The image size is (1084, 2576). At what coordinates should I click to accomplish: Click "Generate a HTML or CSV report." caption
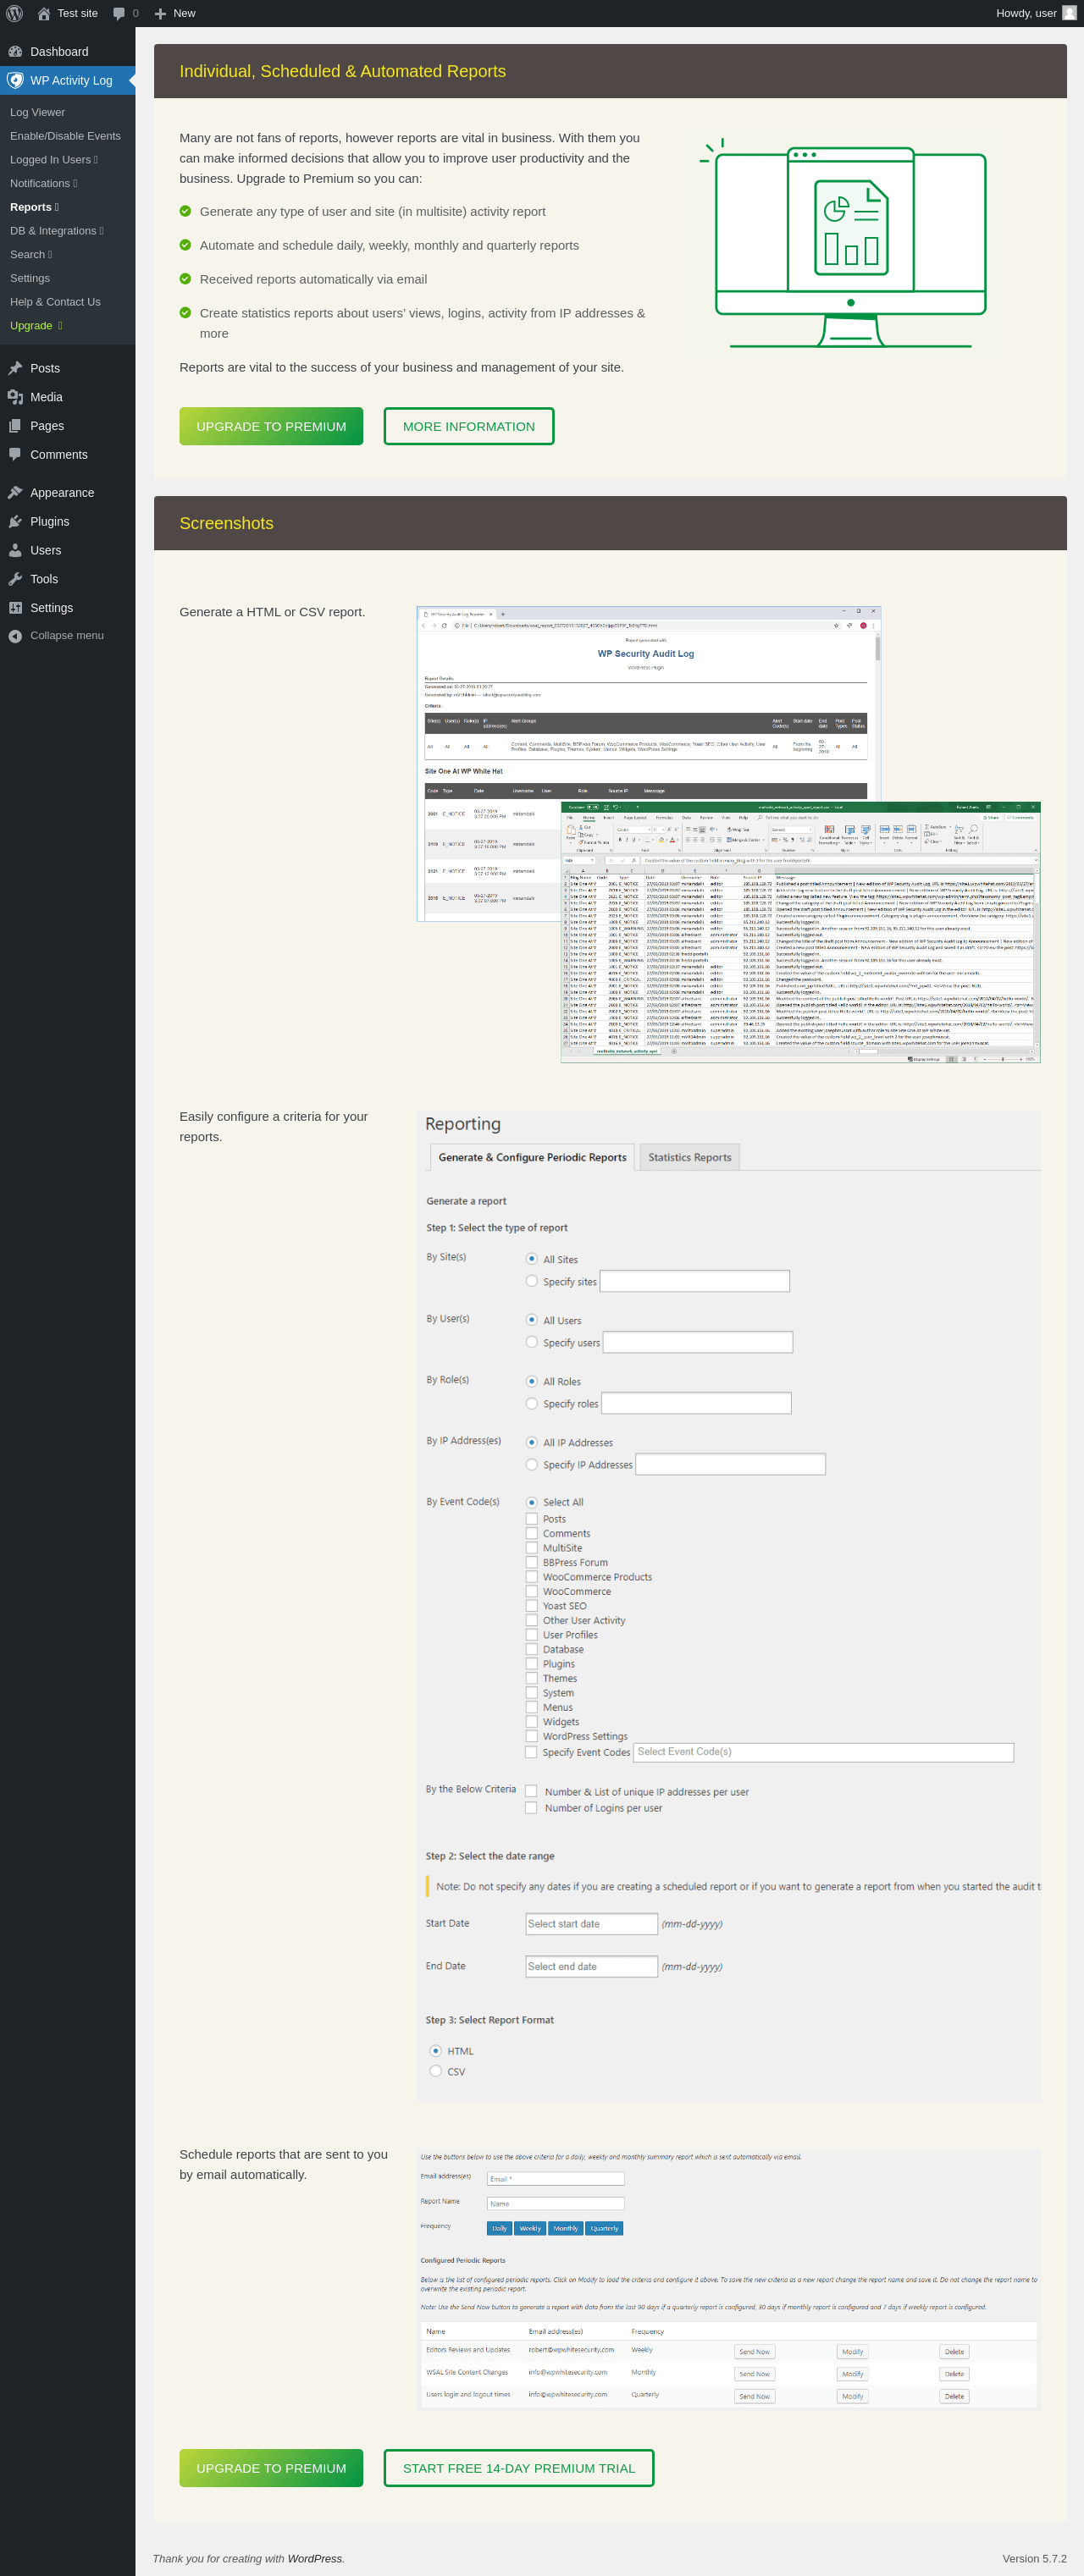click(272, 612)
